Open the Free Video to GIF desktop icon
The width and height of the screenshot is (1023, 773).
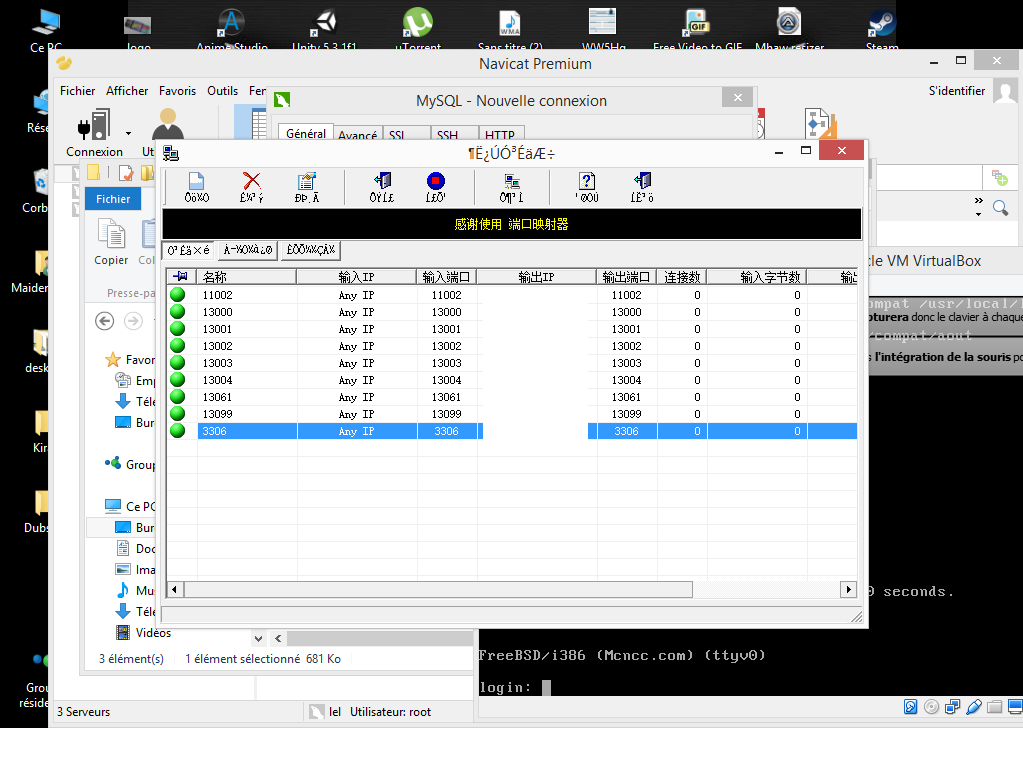click(x=697, y=27)
